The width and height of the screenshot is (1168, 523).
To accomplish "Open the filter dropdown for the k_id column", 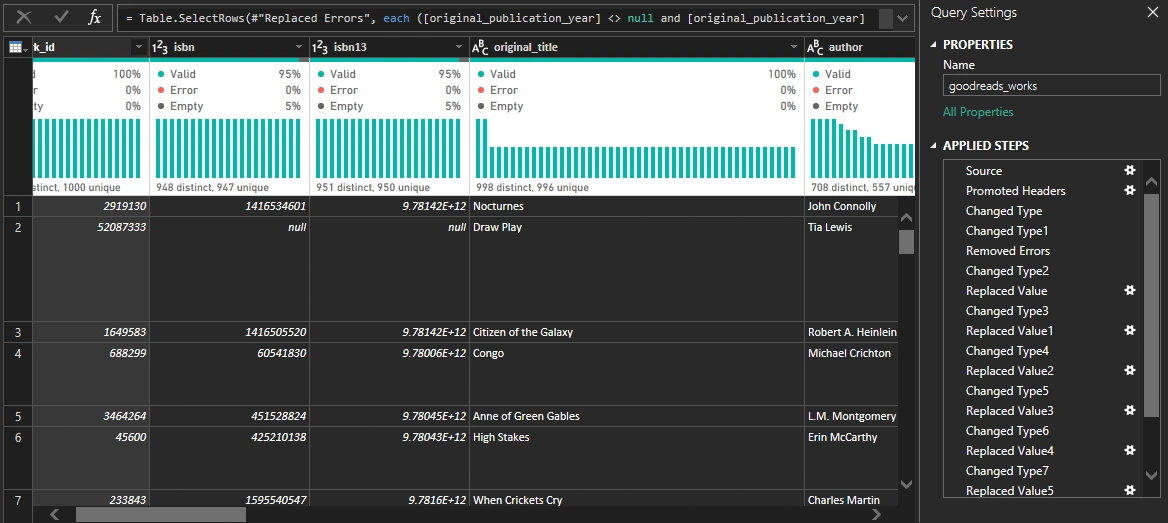I will click(x=138, y=48).
